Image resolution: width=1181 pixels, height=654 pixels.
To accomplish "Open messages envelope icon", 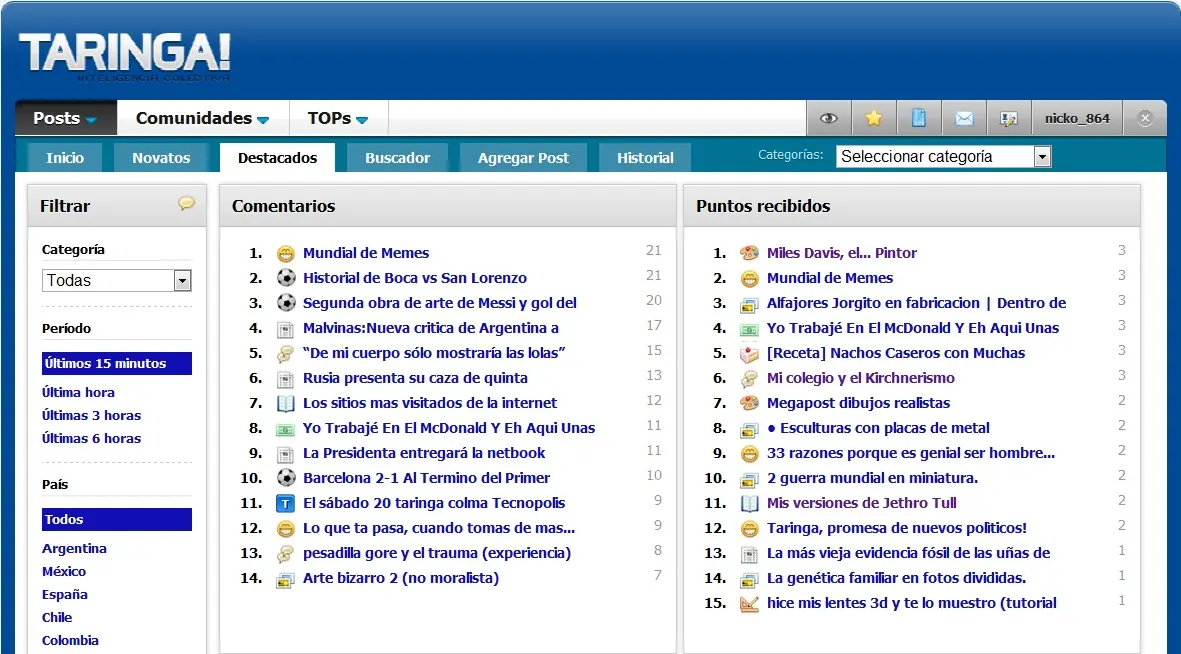I will [x=963, y=118].
